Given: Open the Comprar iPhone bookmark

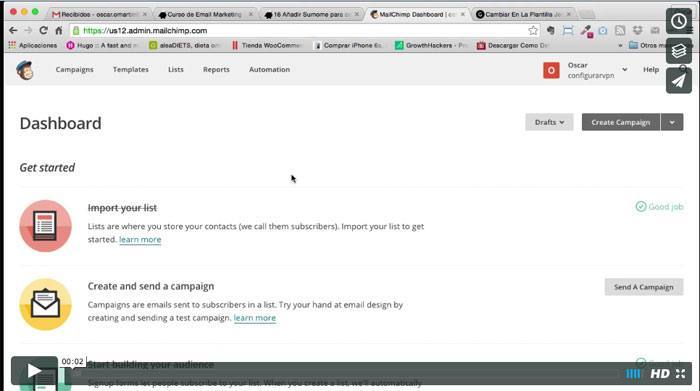Looking at the screenshot, I should tap(348, 45).
